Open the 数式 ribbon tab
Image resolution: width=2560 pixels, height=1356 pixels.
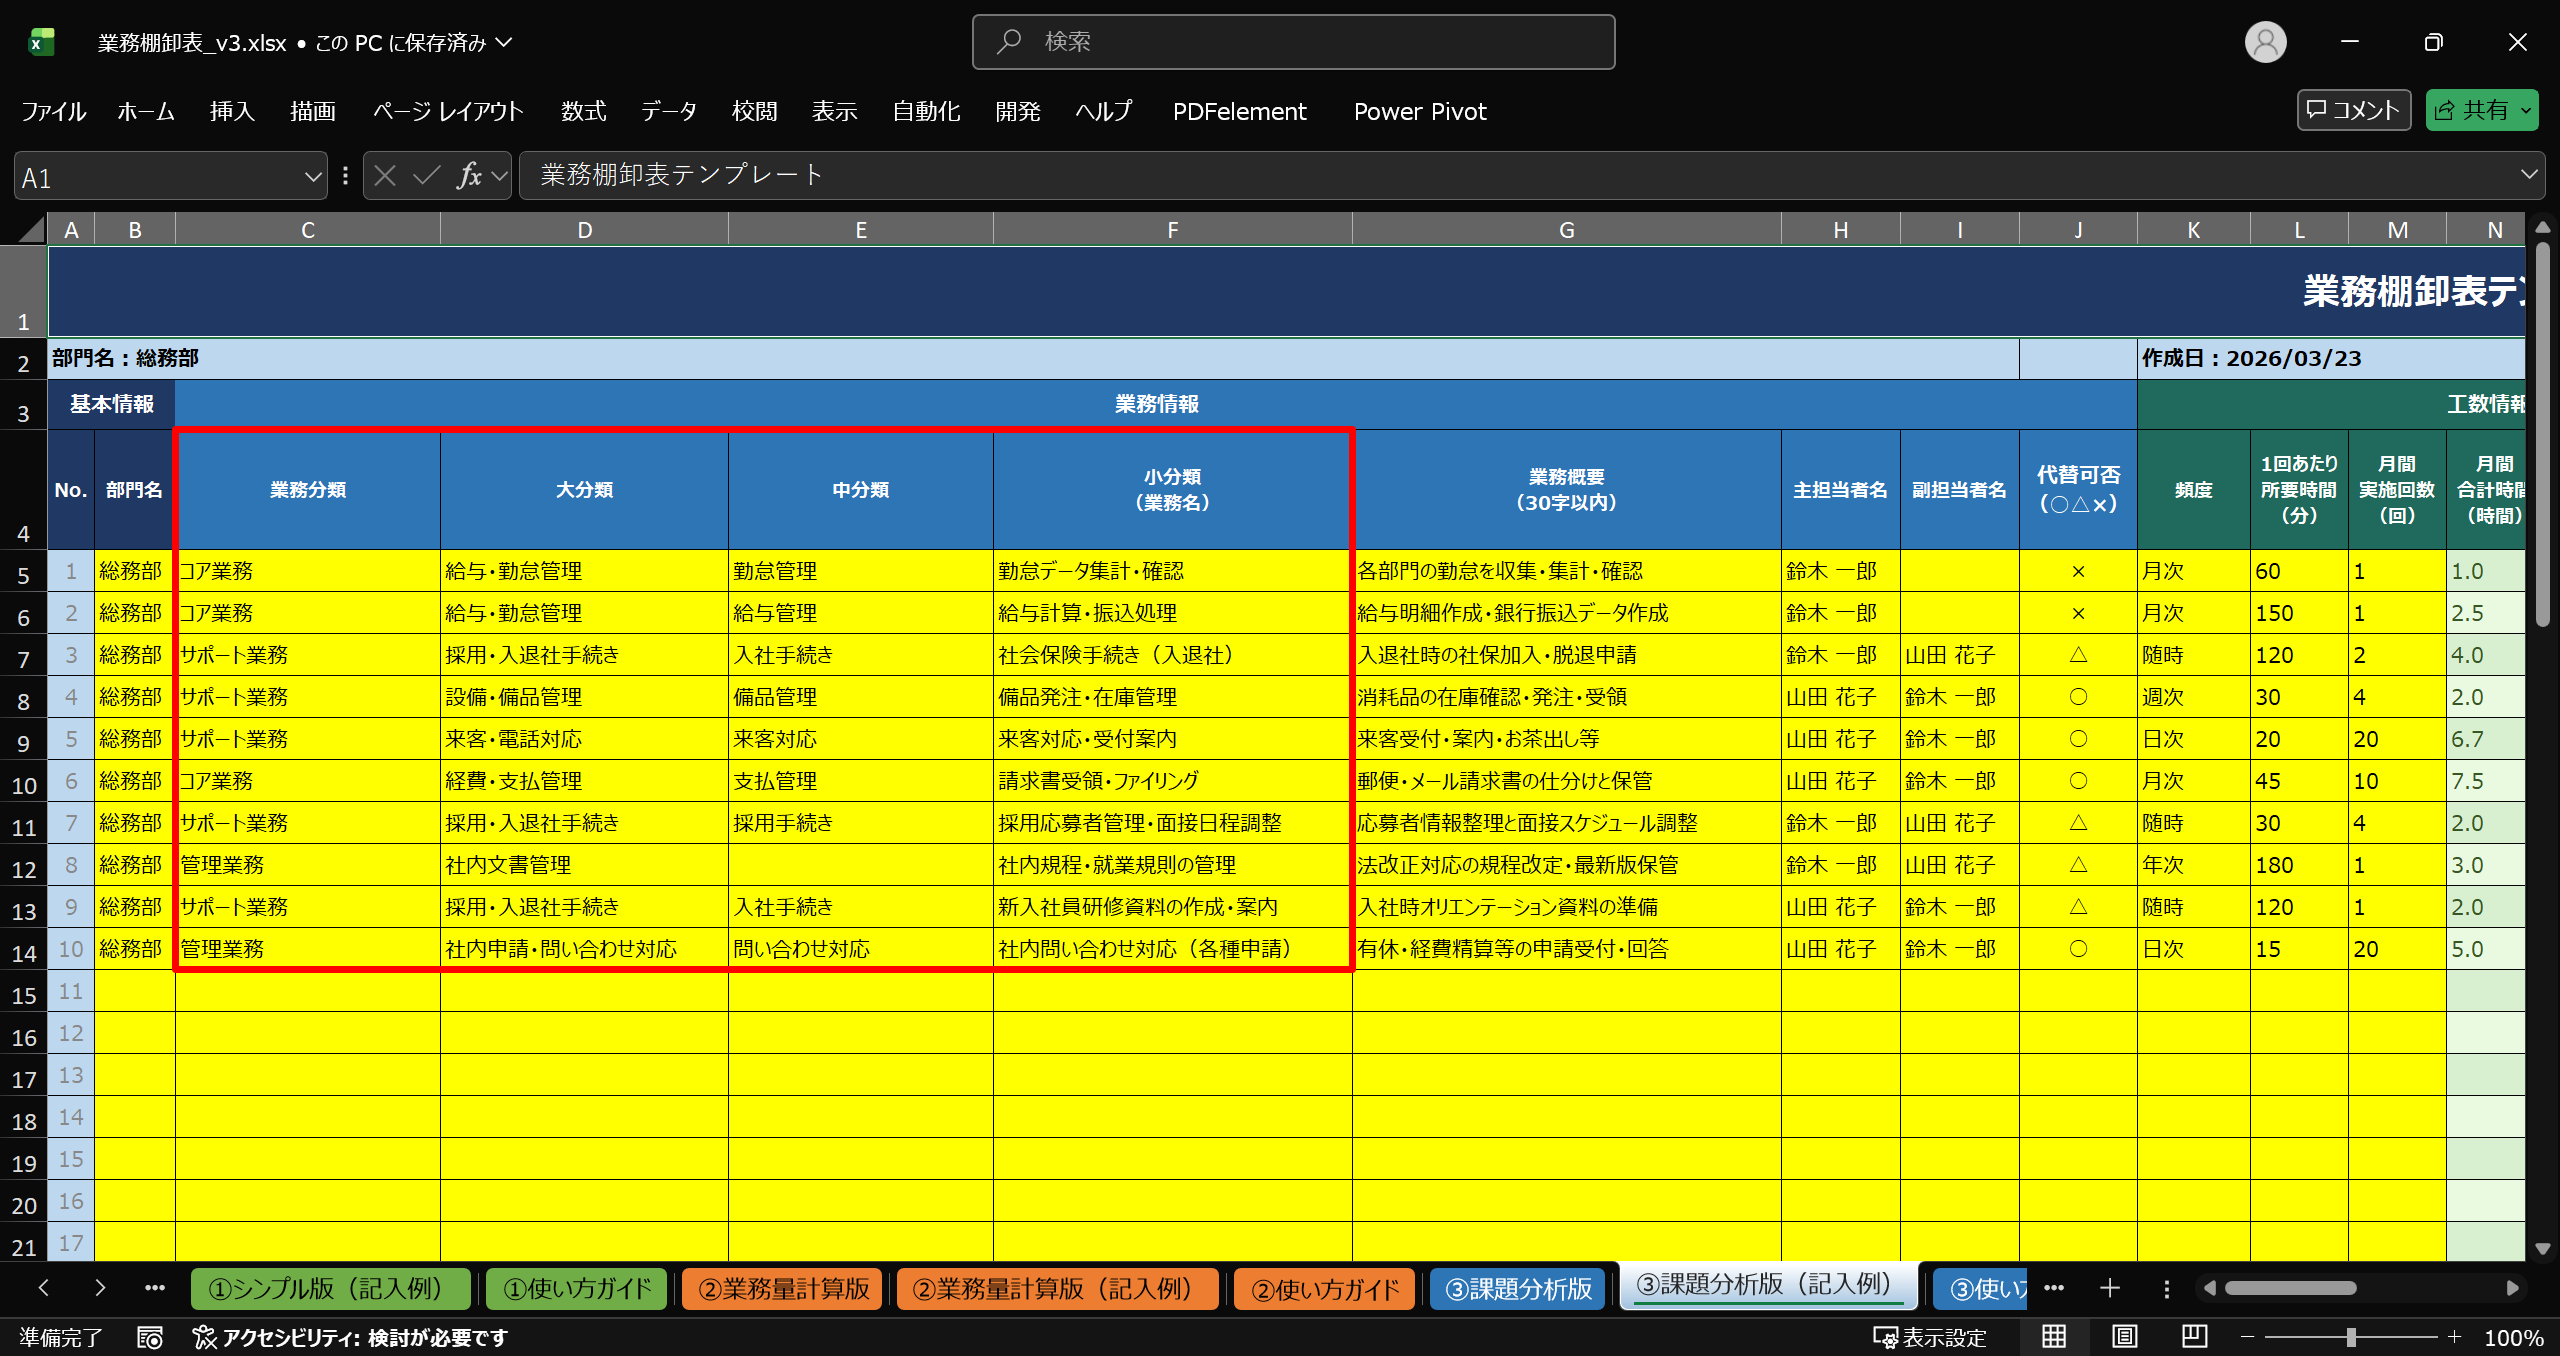coord(583,111)
